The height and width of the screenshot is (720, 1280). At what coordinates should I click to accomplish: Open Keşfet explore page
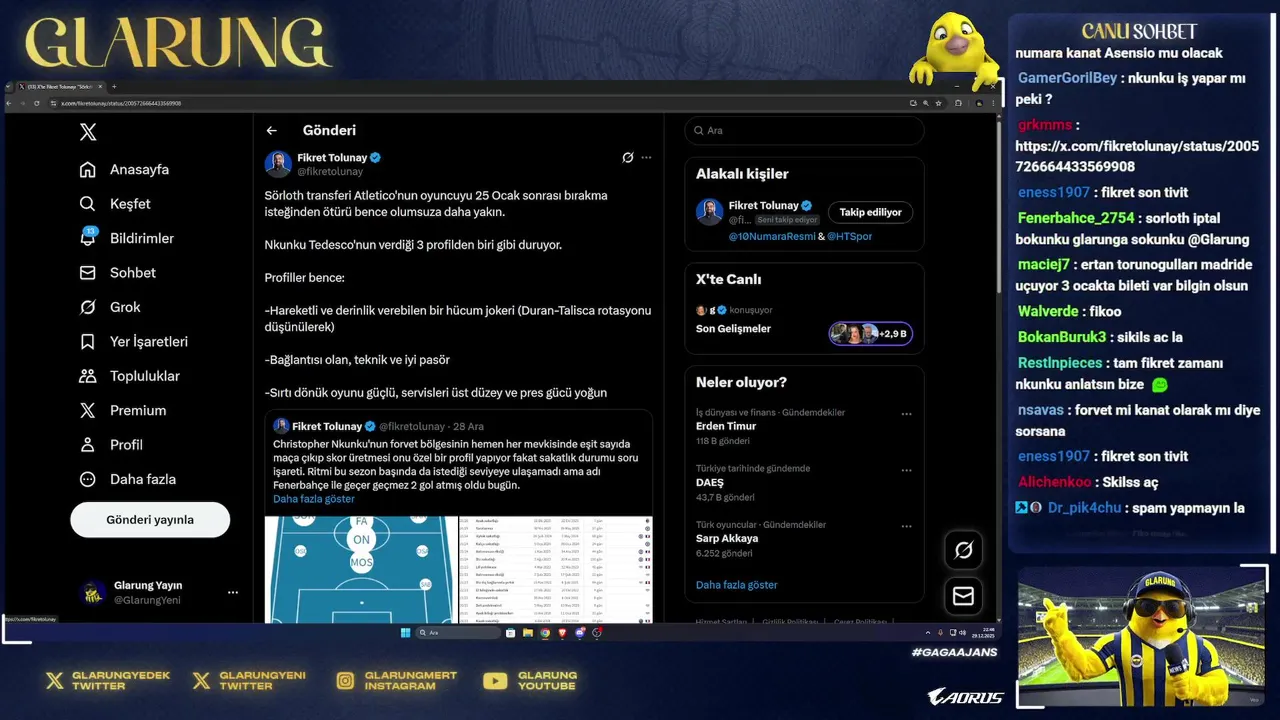tap(115, 204)
